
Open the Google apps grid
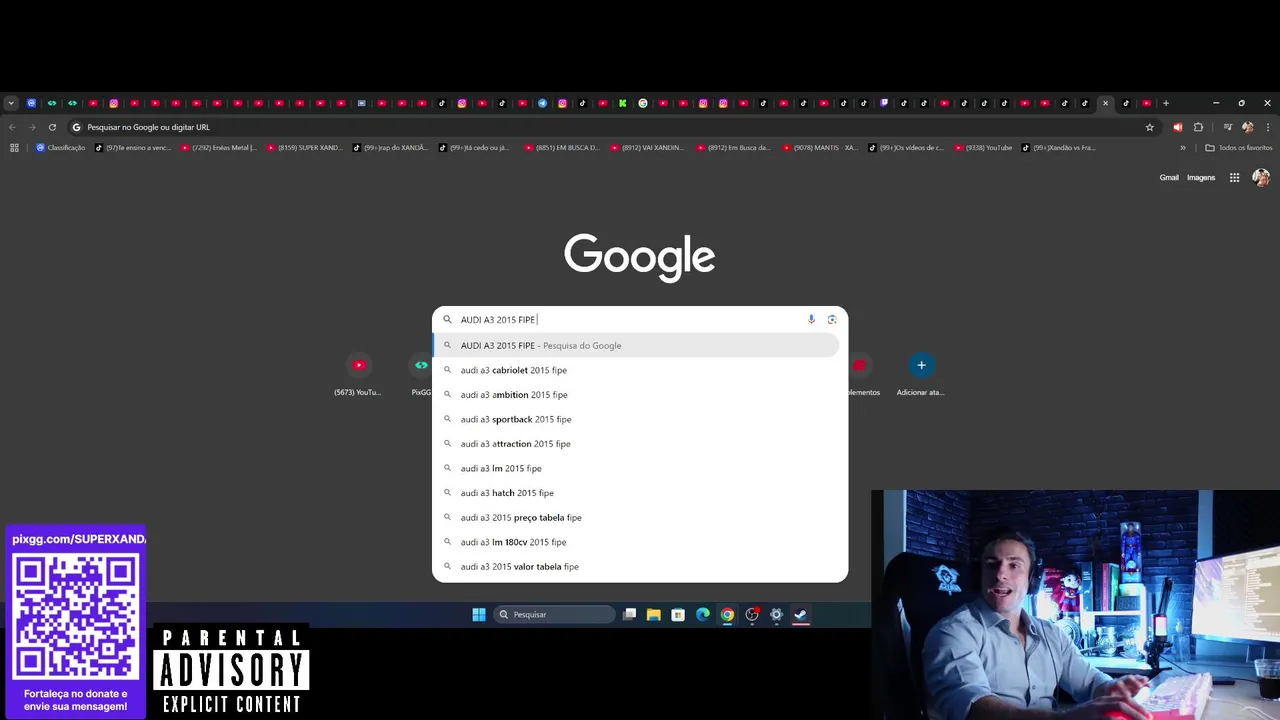point(1235,178)
